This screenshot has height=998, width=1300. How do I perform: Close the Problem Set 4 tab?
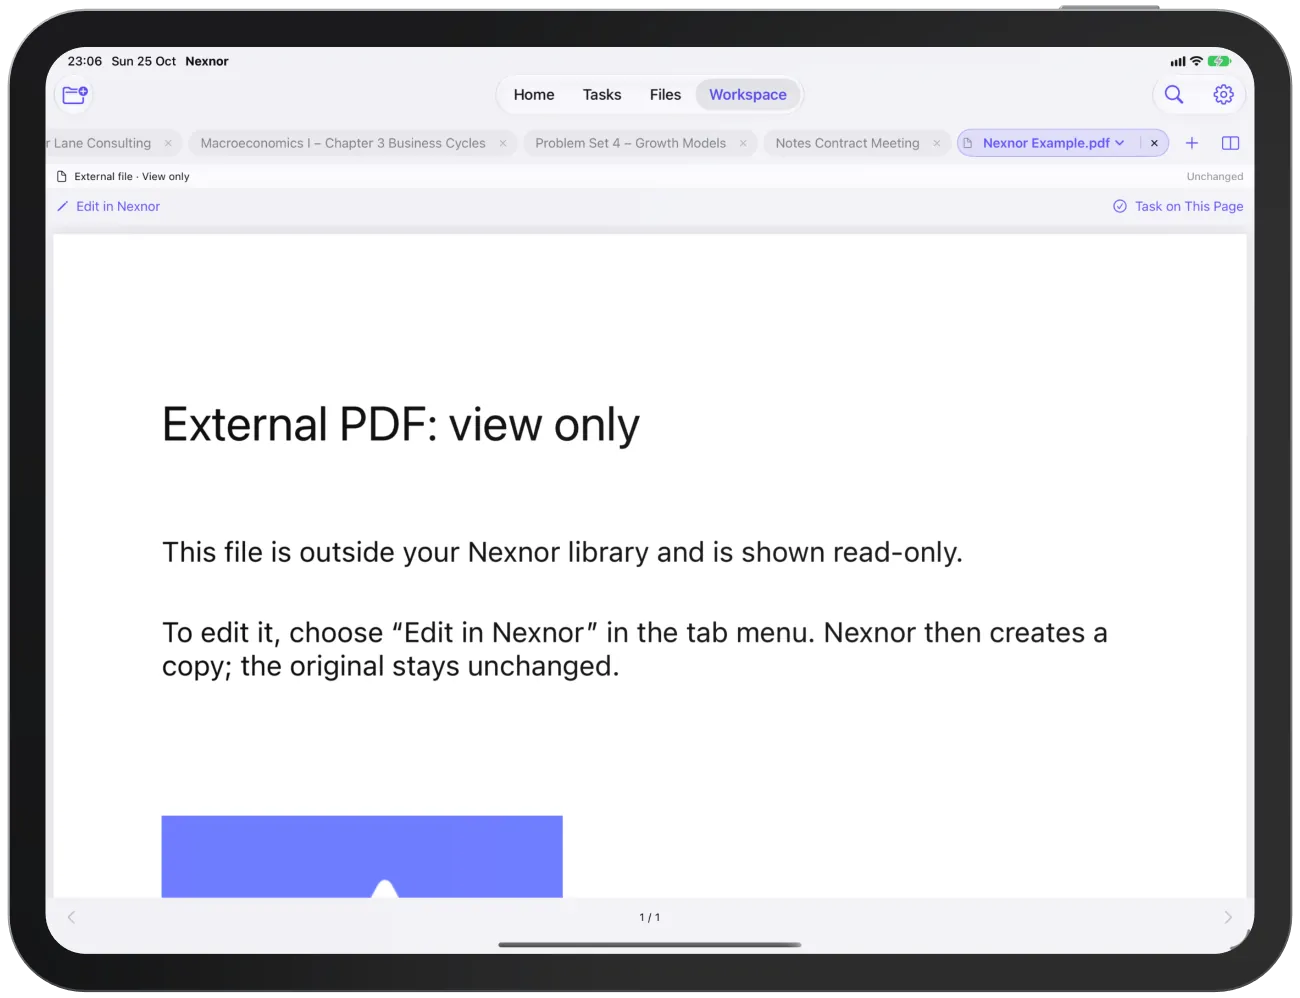click(743, 143)
